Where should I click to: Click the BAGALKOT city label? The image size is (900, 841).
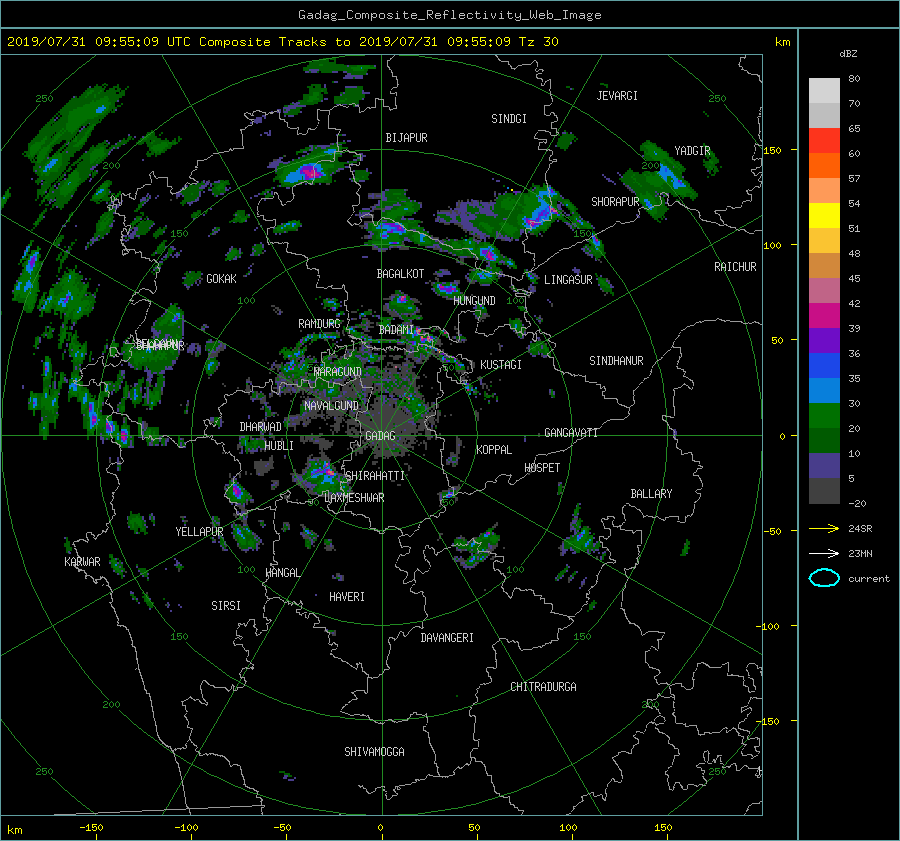(x=400, y=274)
